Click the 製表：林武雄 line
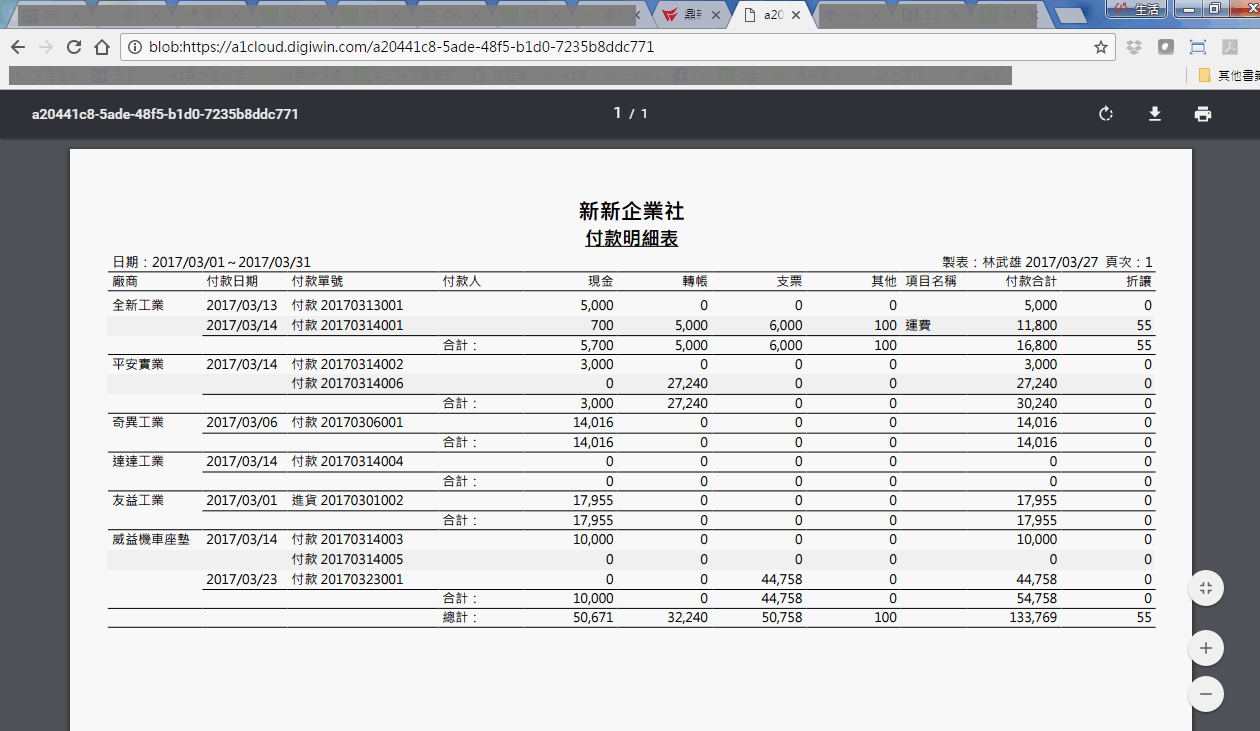This screenshot has width=1260, height=731. (x=1047, y=262)
